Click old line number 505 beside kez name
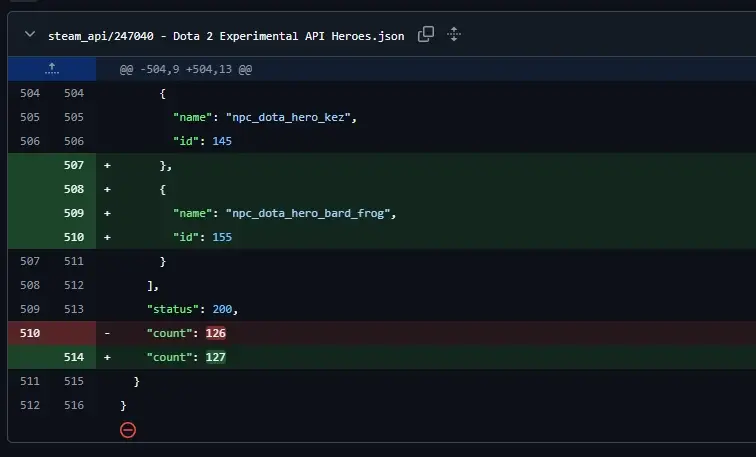The image size is (756, 457). (x=30, y=117)
